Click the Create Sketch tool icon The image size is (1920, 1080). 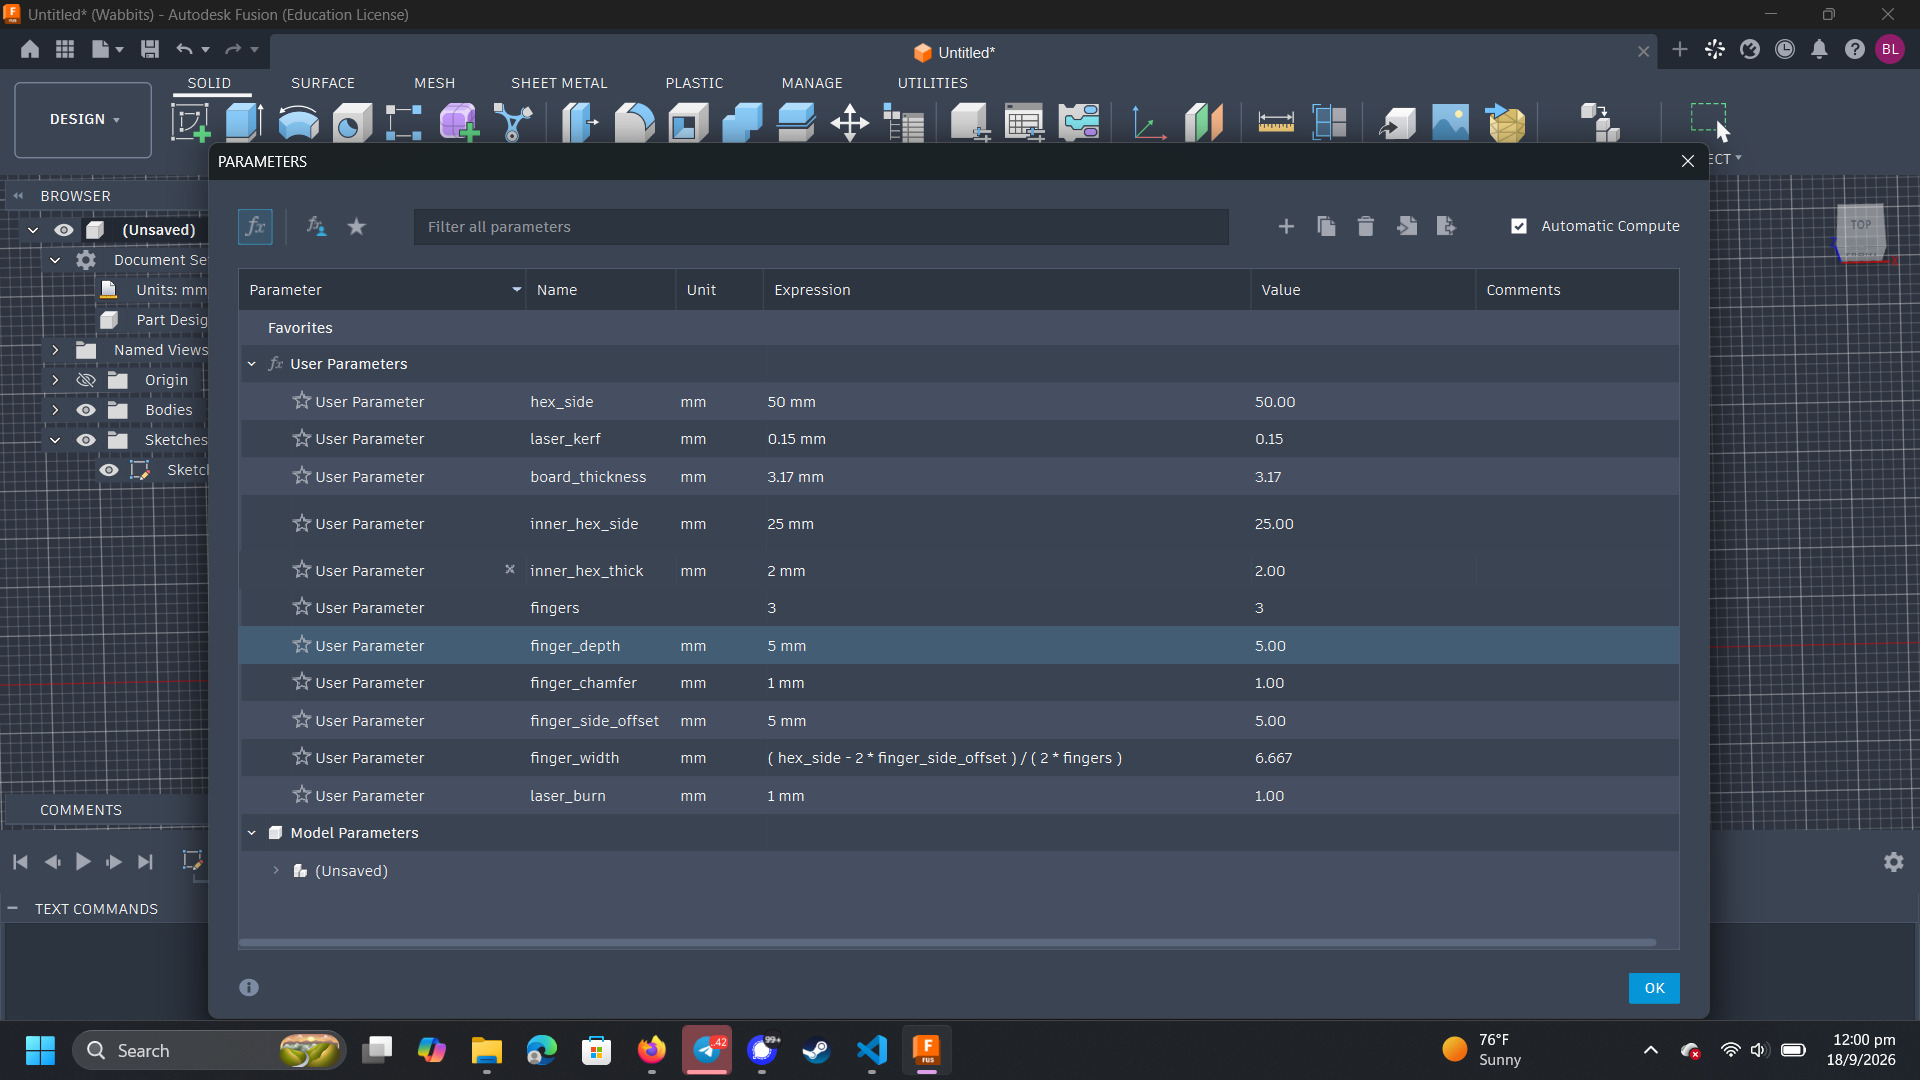point(190,123)
